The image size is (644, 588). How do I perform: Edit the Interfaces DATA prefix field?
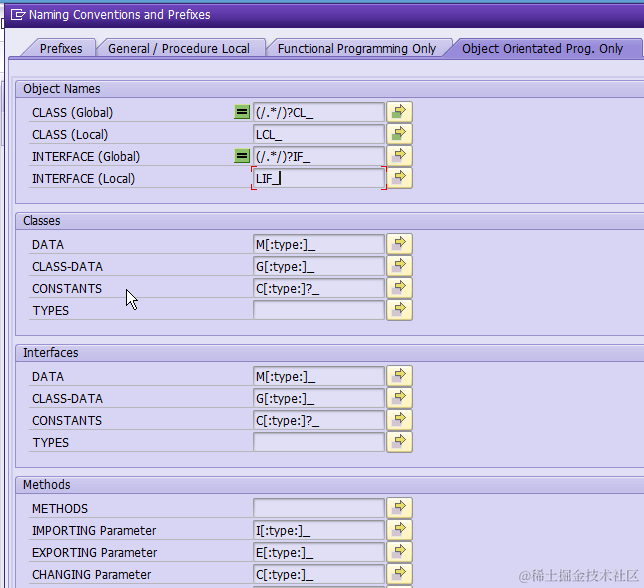coord(319,376)
